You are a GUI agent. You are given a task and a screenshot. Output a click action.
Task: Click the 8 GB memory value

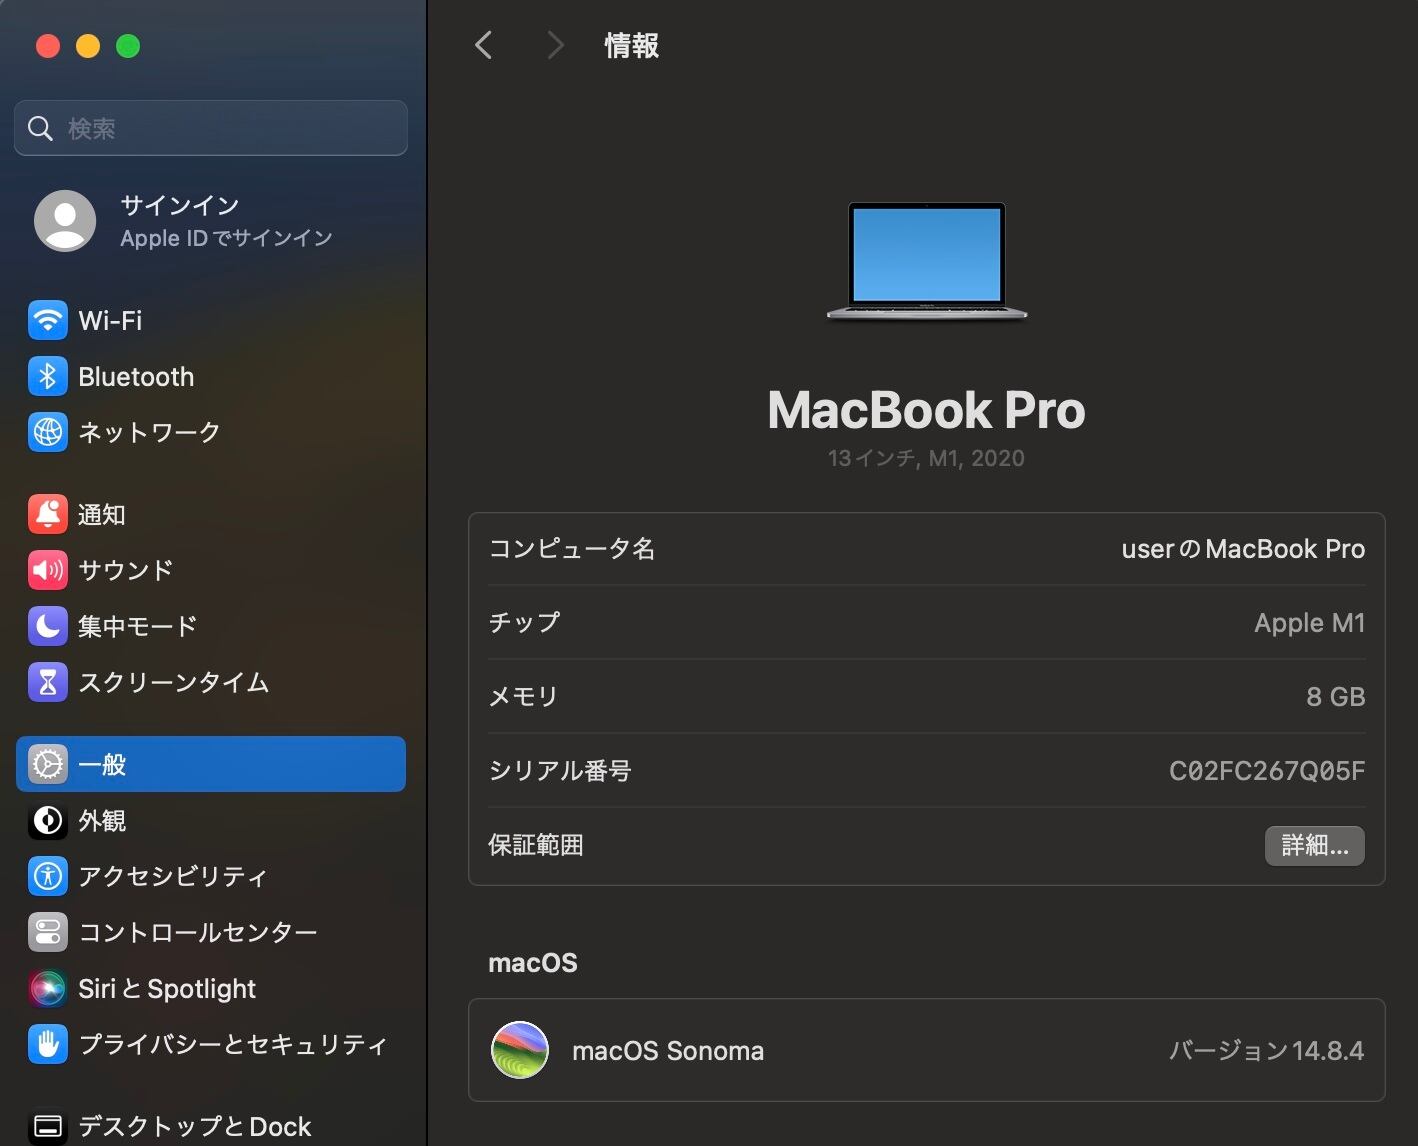pyautogui.click(x=1336, y=697)
